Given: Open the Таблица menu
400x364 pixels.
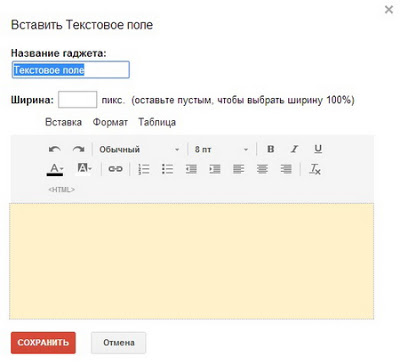Looking at the screenshot, I should coord(157,122).
